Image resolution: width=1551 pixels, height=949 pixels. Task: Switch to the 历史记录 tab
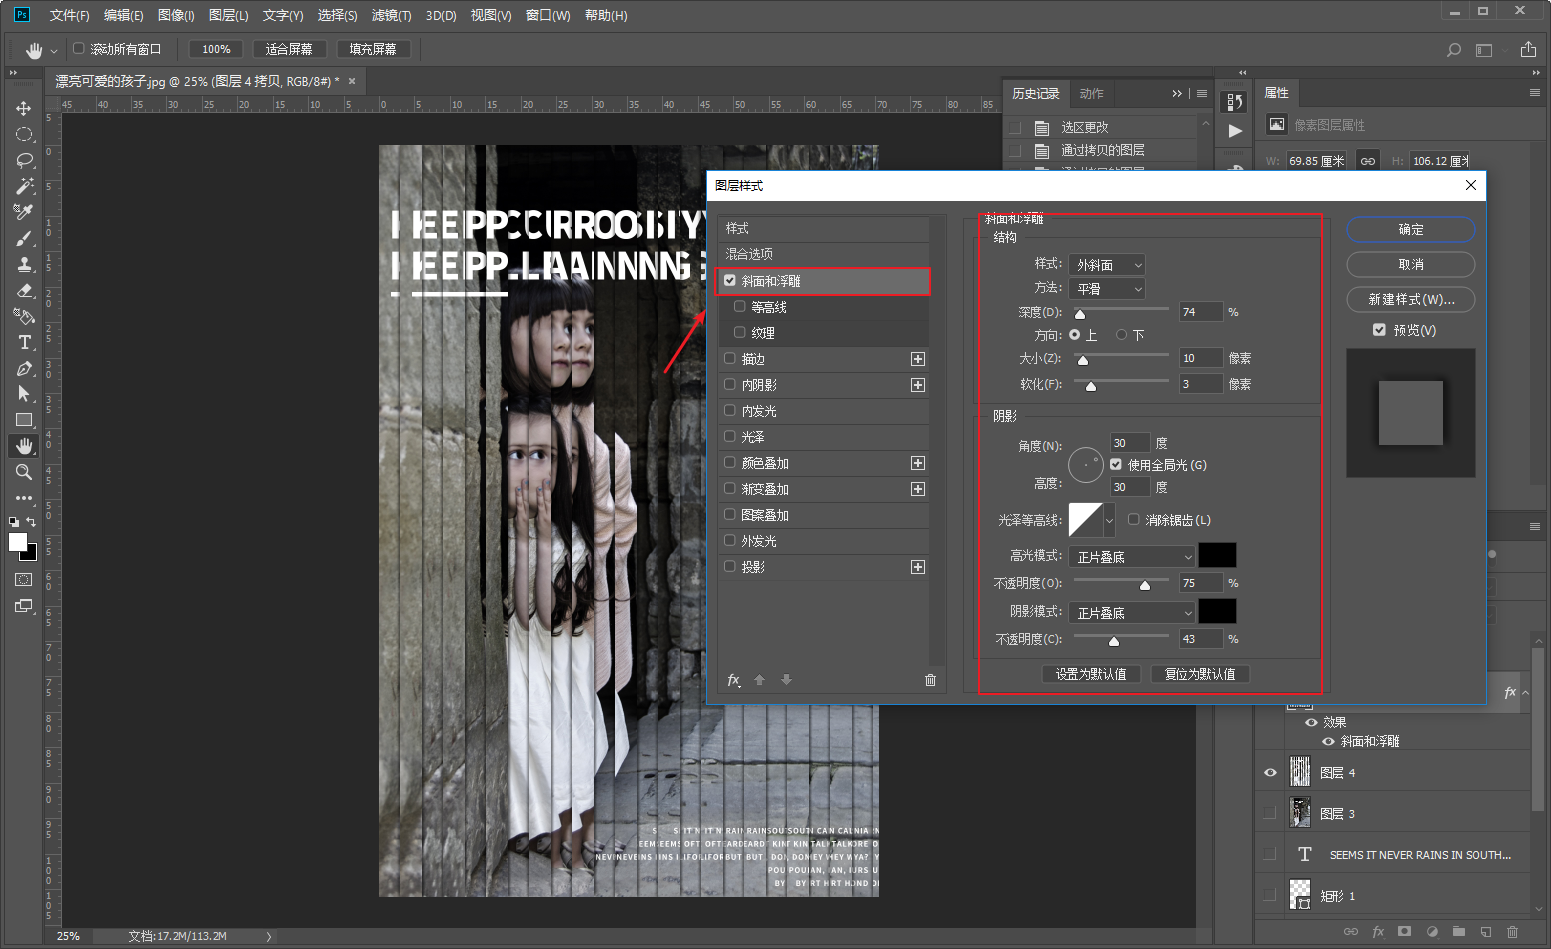point(1035,94)
